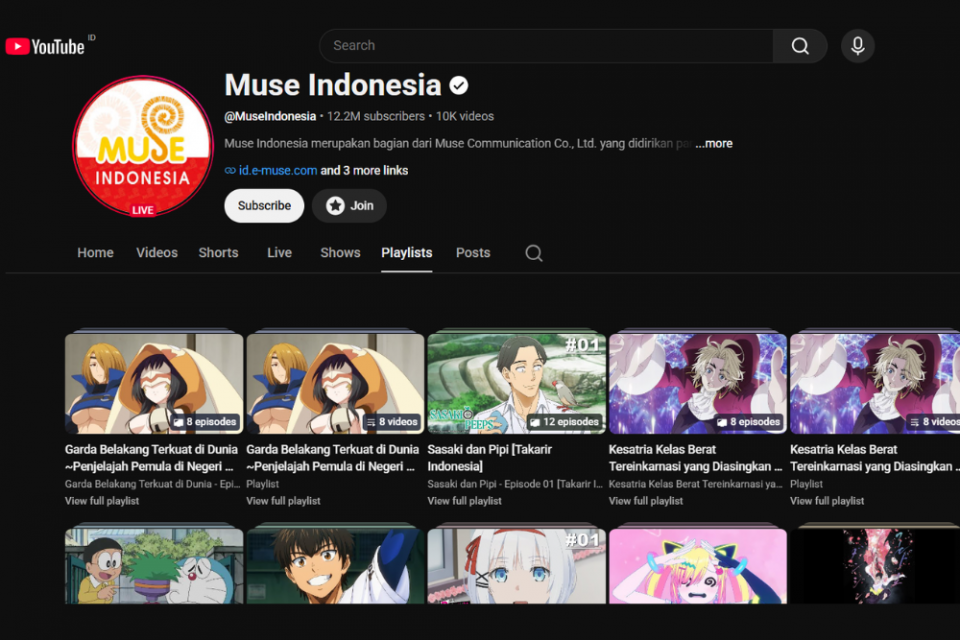Click inside the Search text field
960x640 pixels.
(546, 46)
